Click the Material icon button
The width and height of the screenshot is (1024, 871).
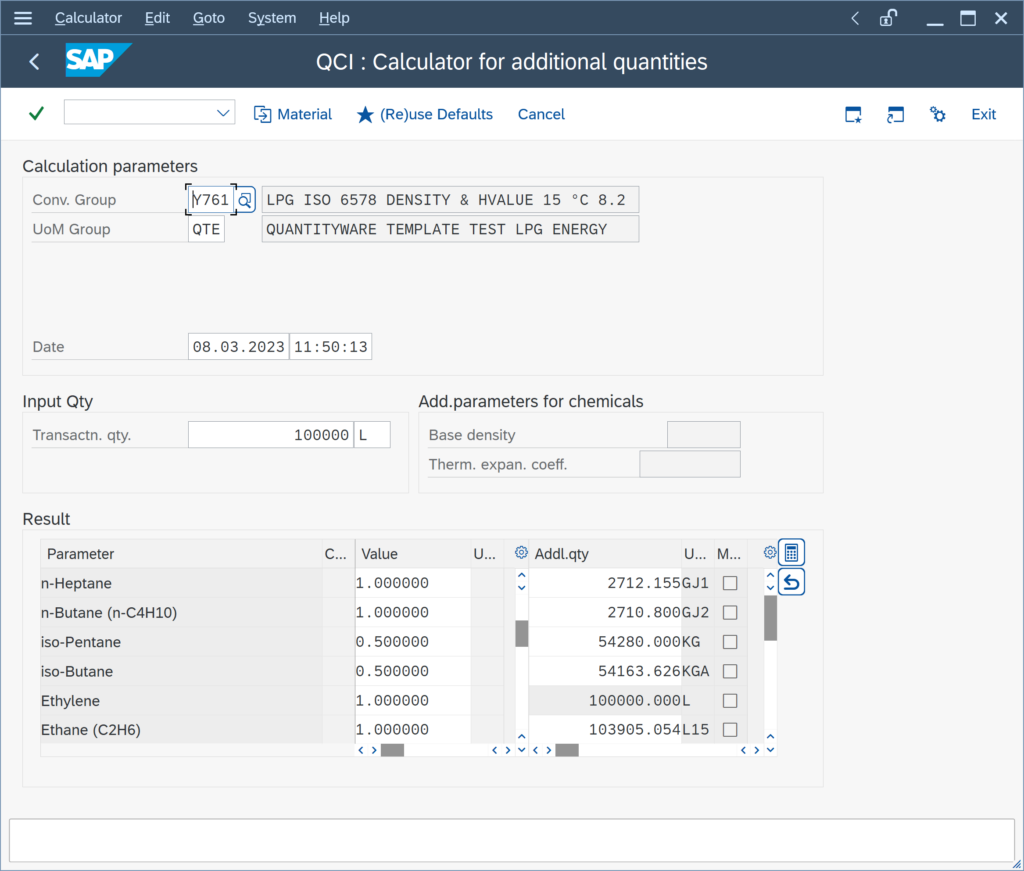[263, 114]
